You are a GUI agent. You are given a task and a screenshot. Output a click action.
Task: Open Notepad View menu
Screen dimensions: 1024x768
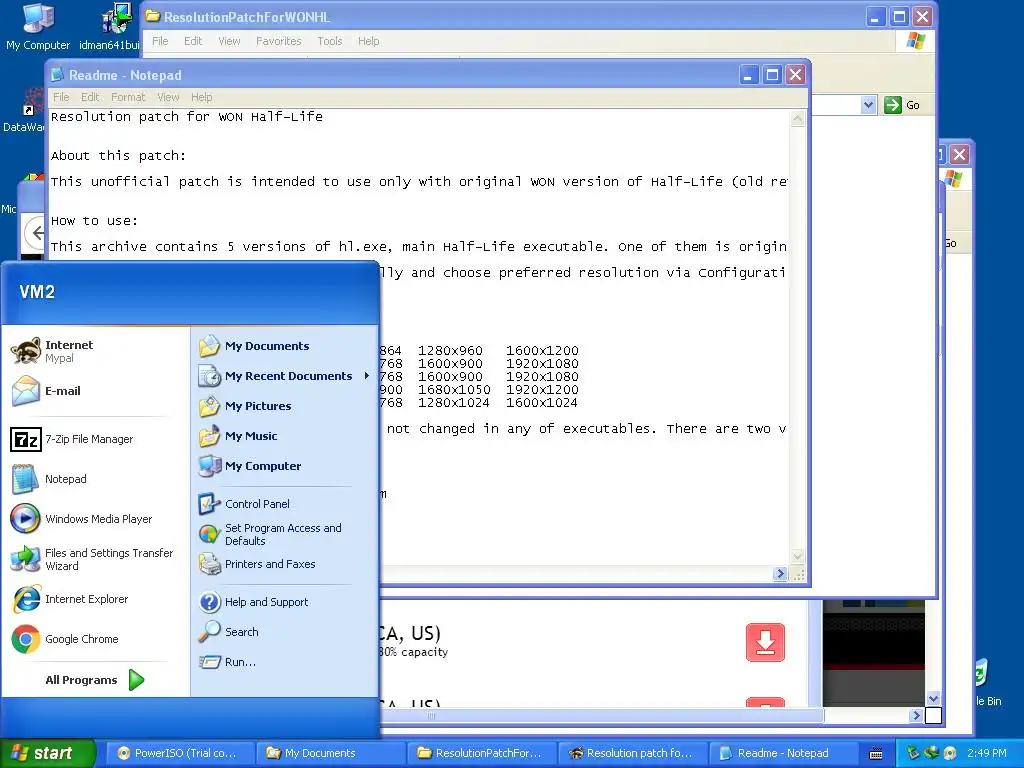(168, 97)
